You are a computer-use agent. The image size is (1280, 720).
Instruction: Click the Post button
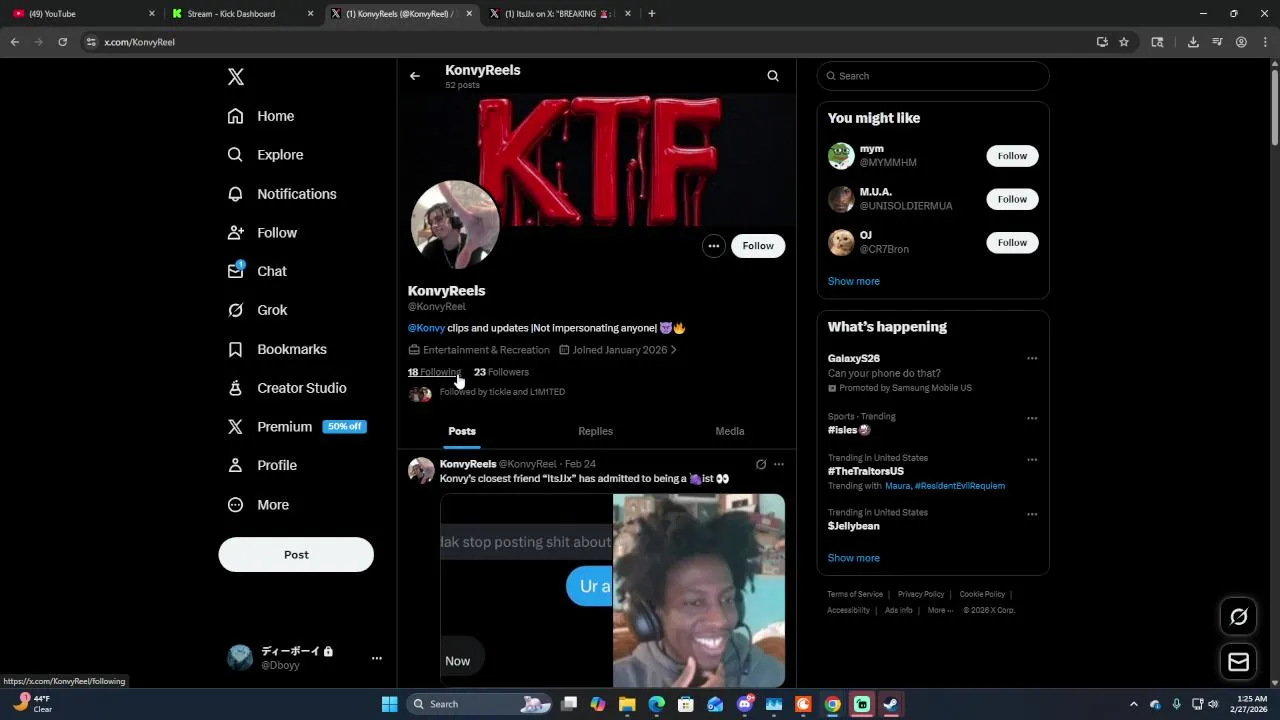[x=296, y=555]
